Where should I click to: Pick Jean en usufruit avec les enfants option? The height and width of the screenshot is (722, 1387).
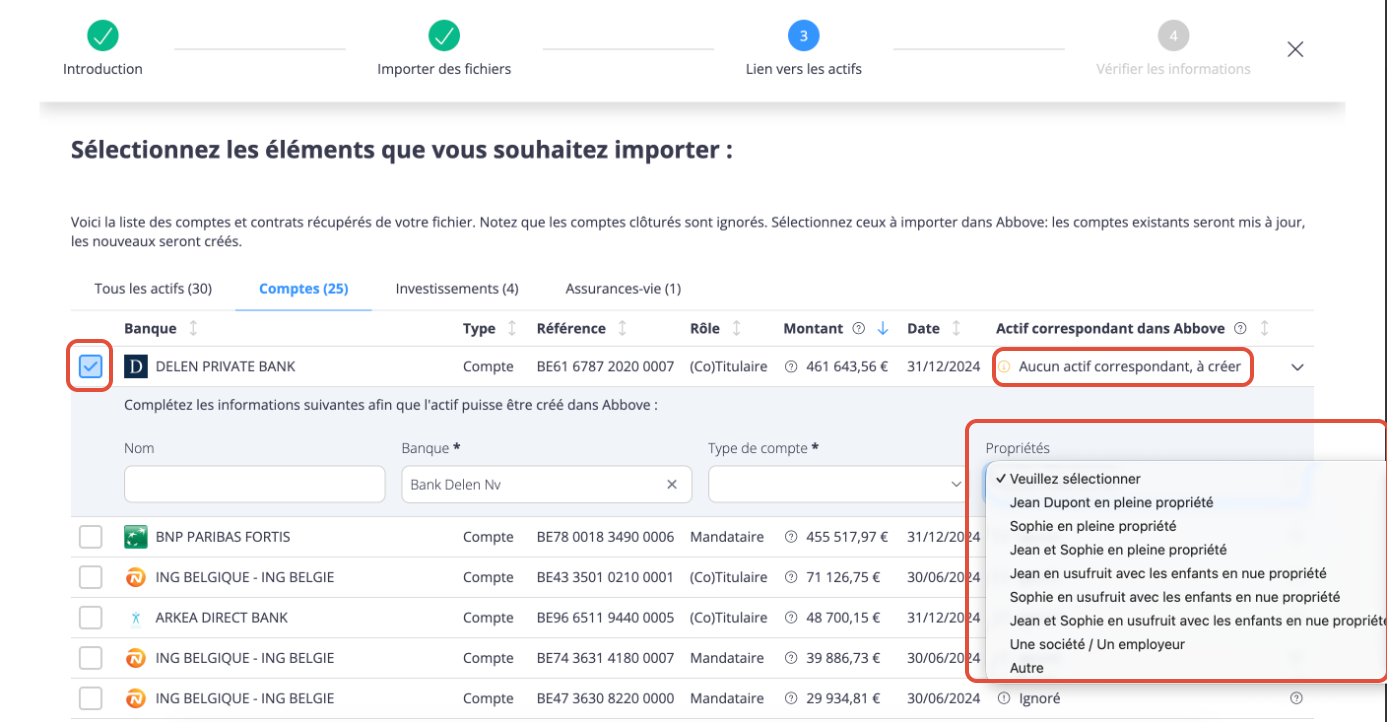[1168, 574]
